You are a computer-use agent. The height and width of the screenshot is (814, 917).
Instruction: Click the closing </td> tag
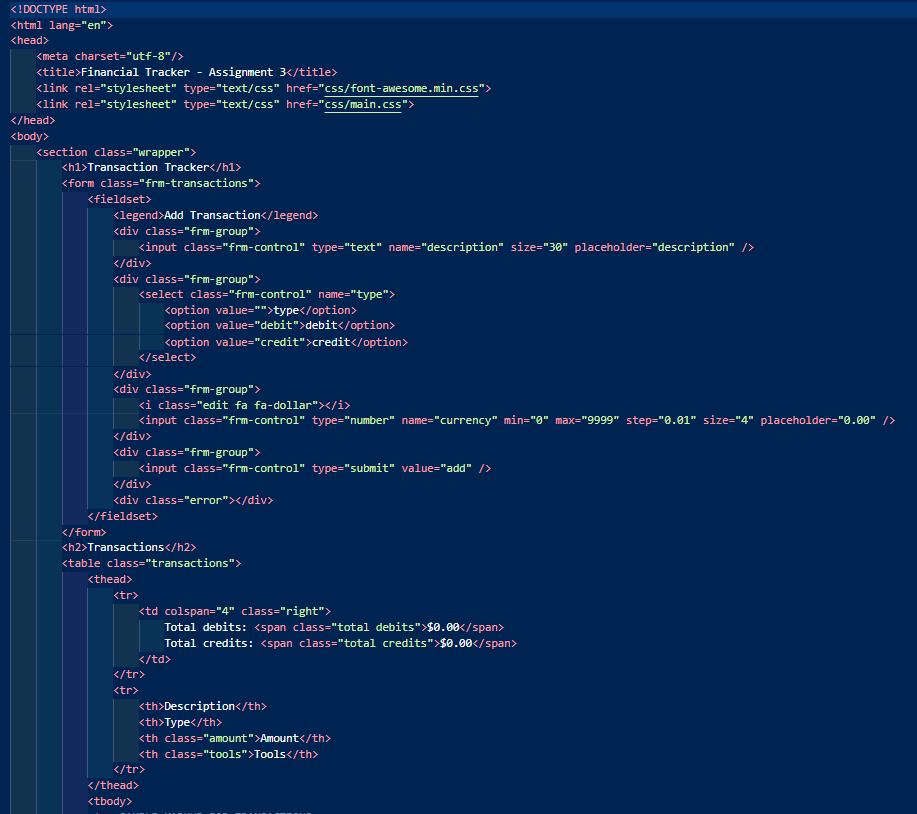click(x=155, y=659)
